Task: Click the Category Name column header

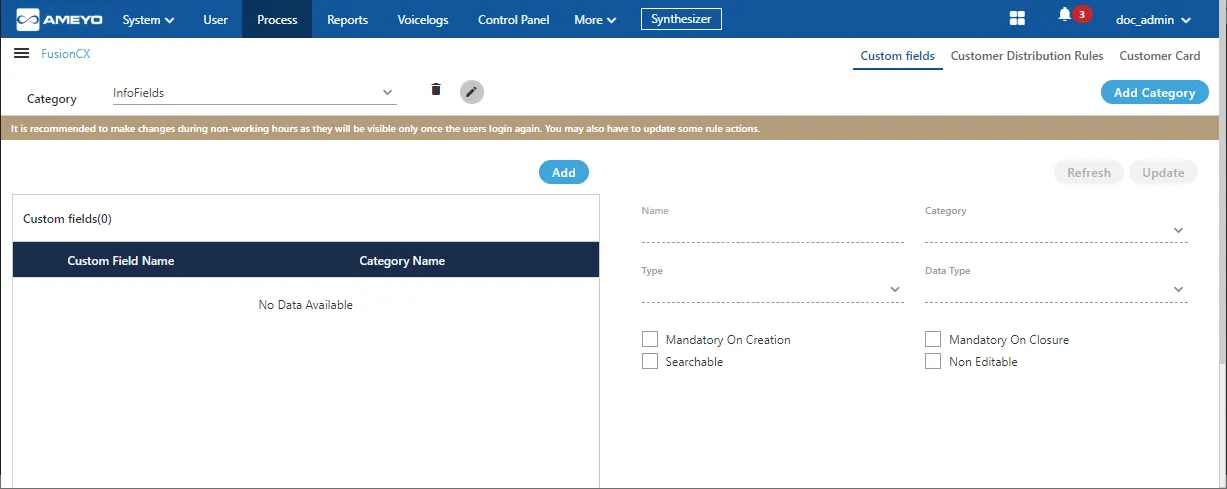Action: (402, 260)
